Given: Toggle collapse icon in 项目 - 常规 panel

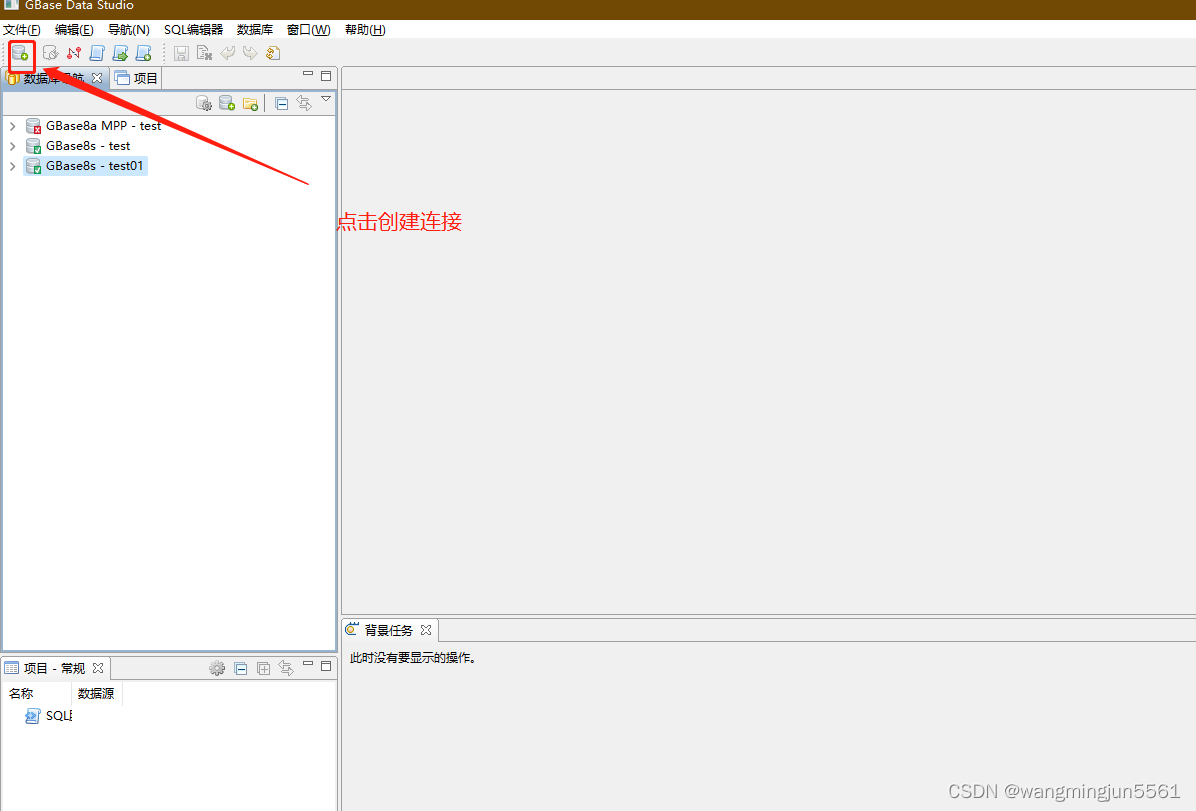Looking at the screenshot, I should click(x=240, y=668).
